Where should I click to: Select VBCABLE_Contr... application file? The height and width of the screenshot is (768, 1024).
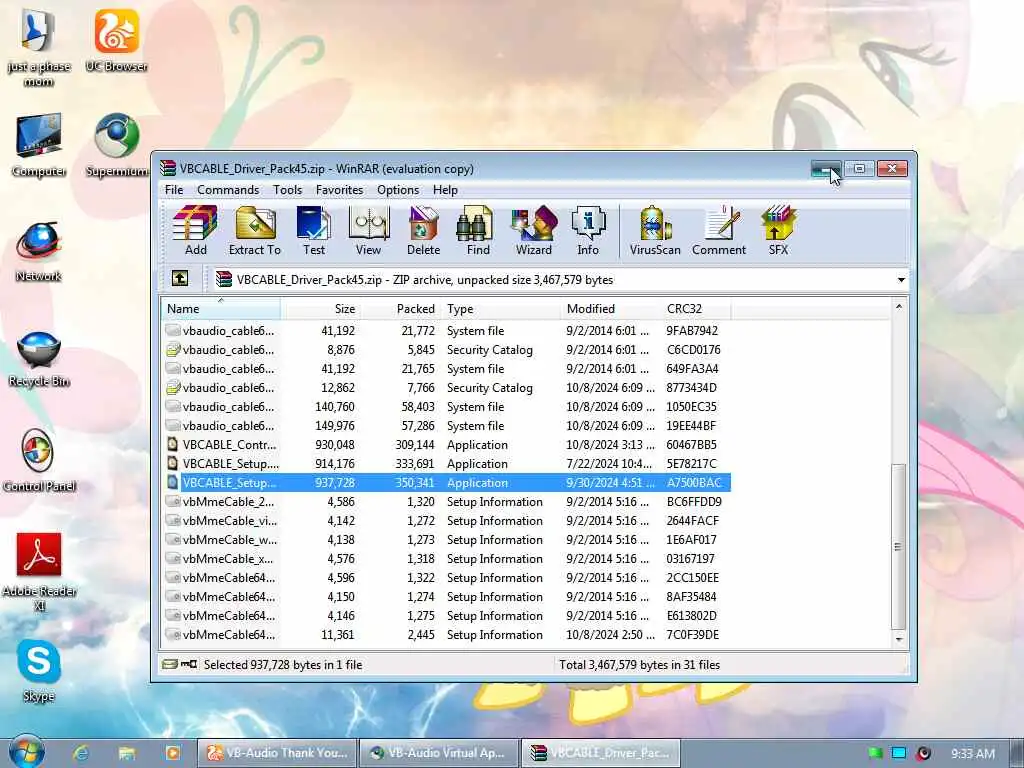click(x=446, y=445)
